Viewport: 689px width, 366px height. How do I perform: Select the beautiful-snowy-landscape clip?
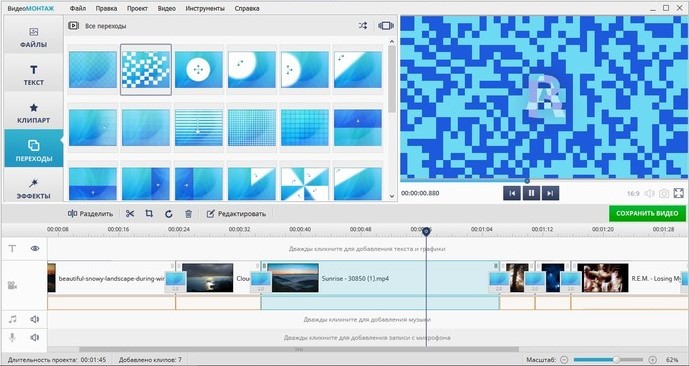point(111,279)
